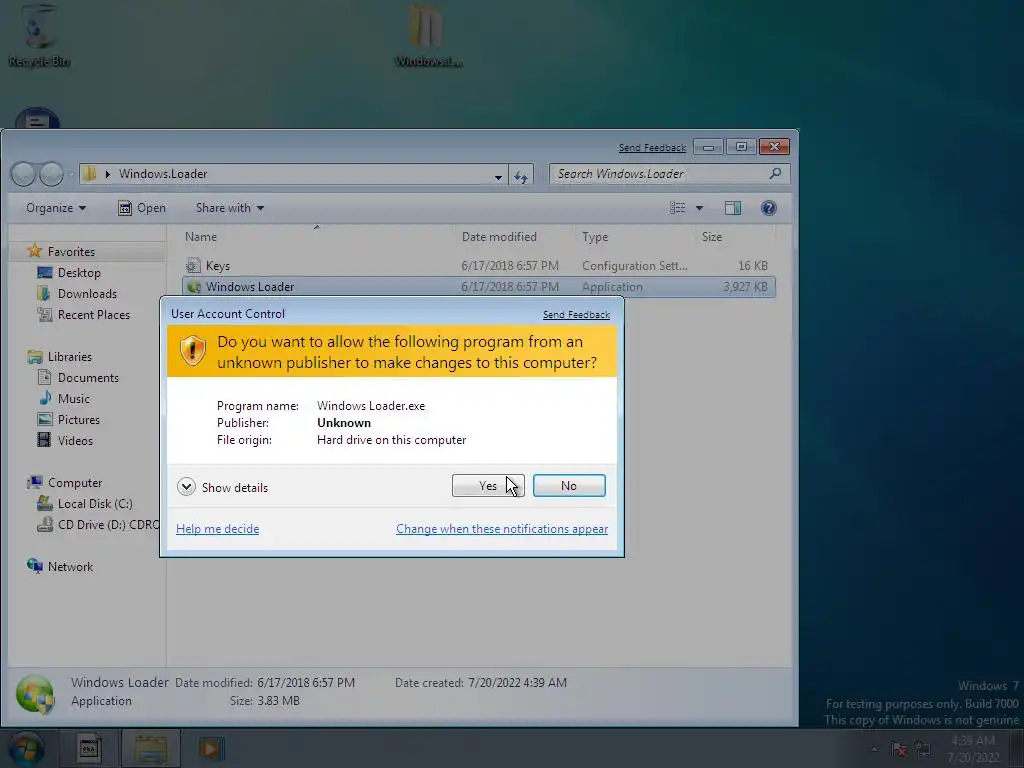Open Downloads under Favorites
This screenshot has height=768, width=1024.
coord(87,293)
